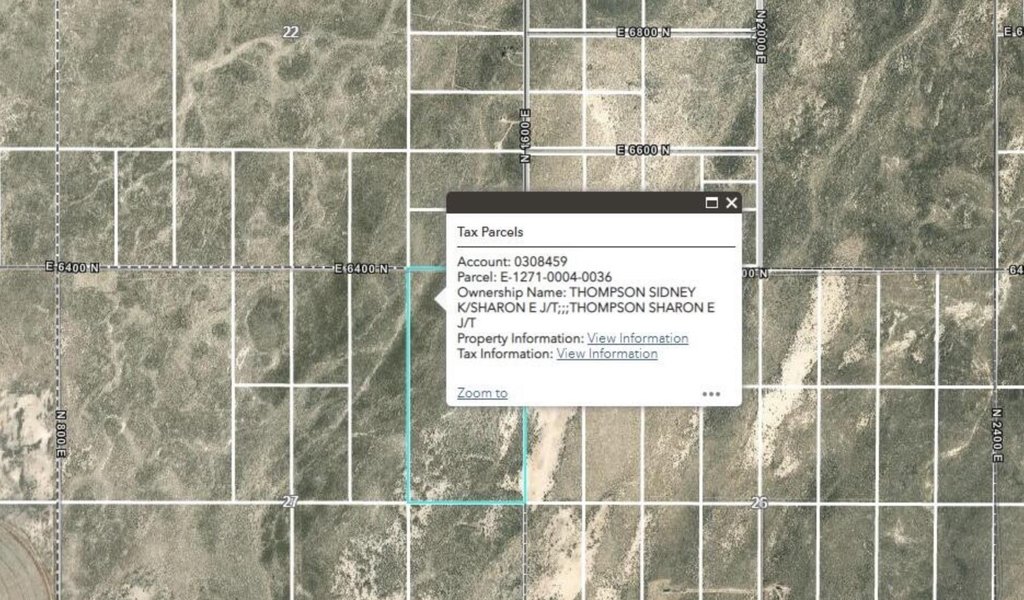The height and width of the screenshot is (600, 1024).
Task: Click the N 1600 E road label
Action: coord(525,136)
